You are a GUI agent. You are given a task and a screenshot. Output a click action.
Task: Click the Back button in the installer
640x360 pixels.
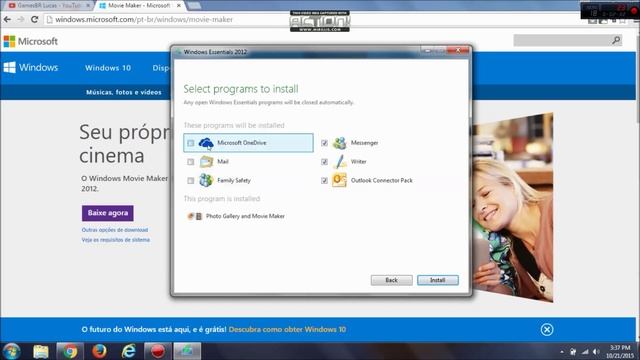pyautogui.click(x=391, y=280)
